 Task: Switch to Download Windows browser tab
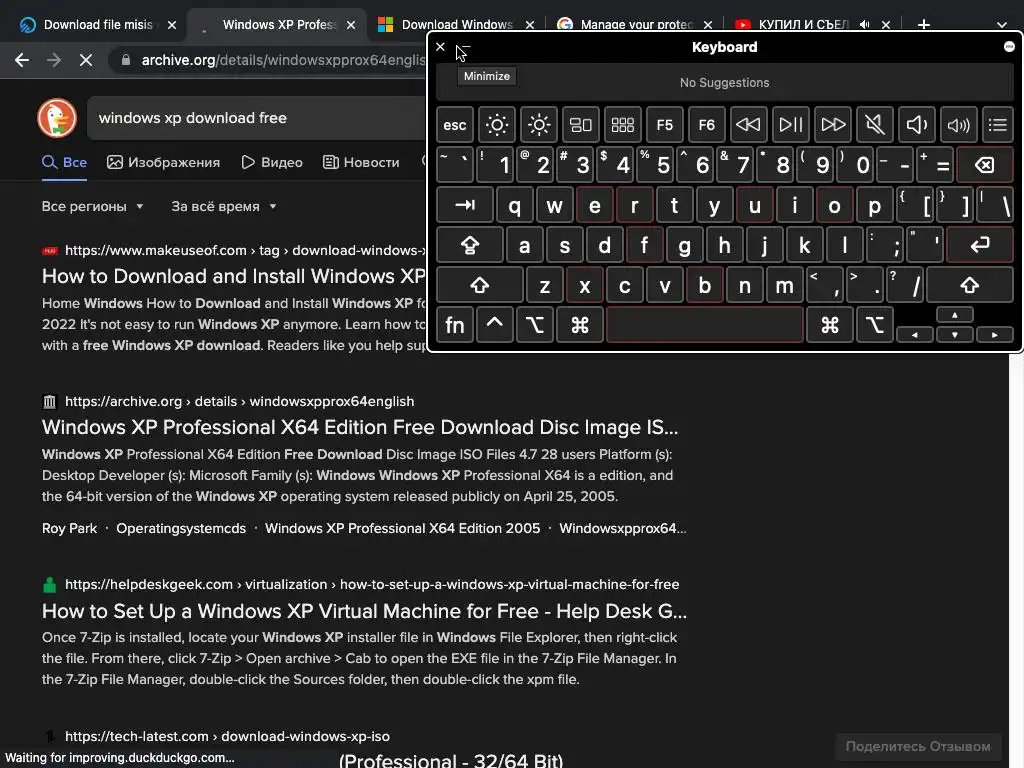point(457,25)
